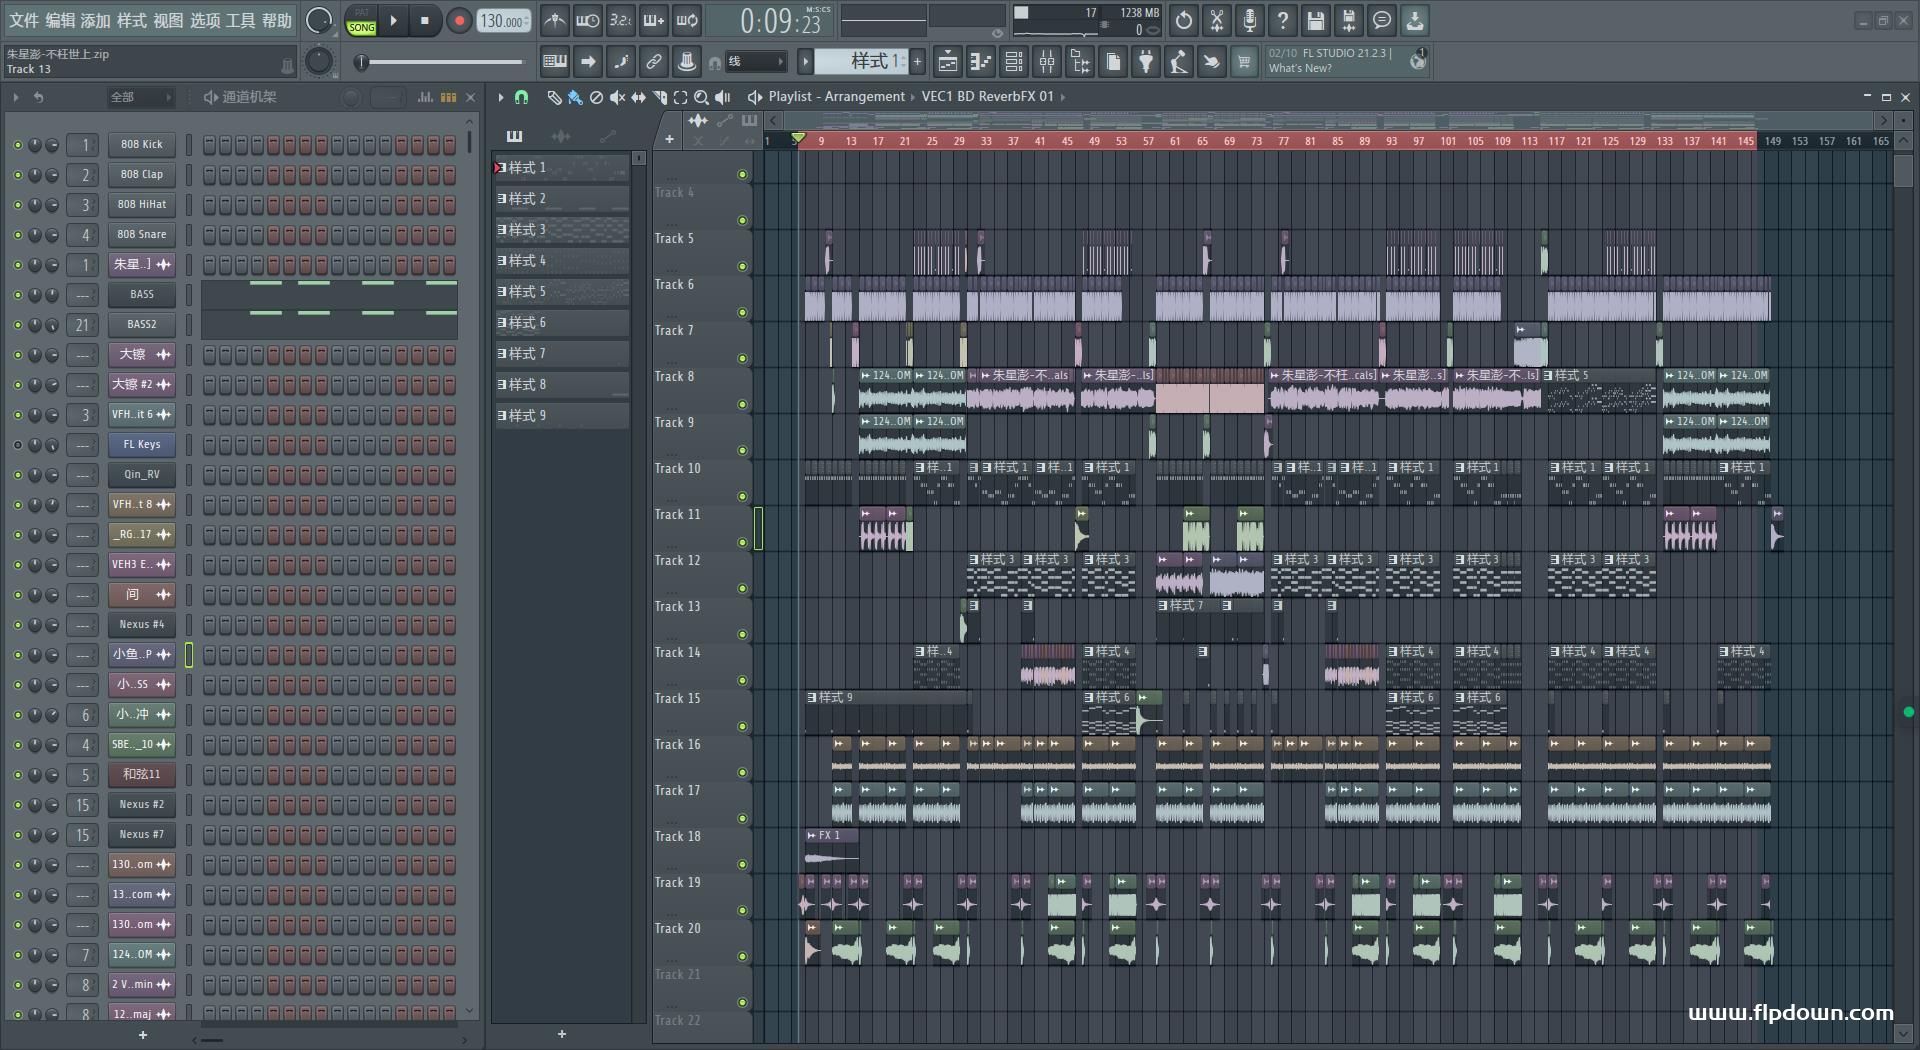Toggle the Playlist snap magnet icon

pos(521,97)
